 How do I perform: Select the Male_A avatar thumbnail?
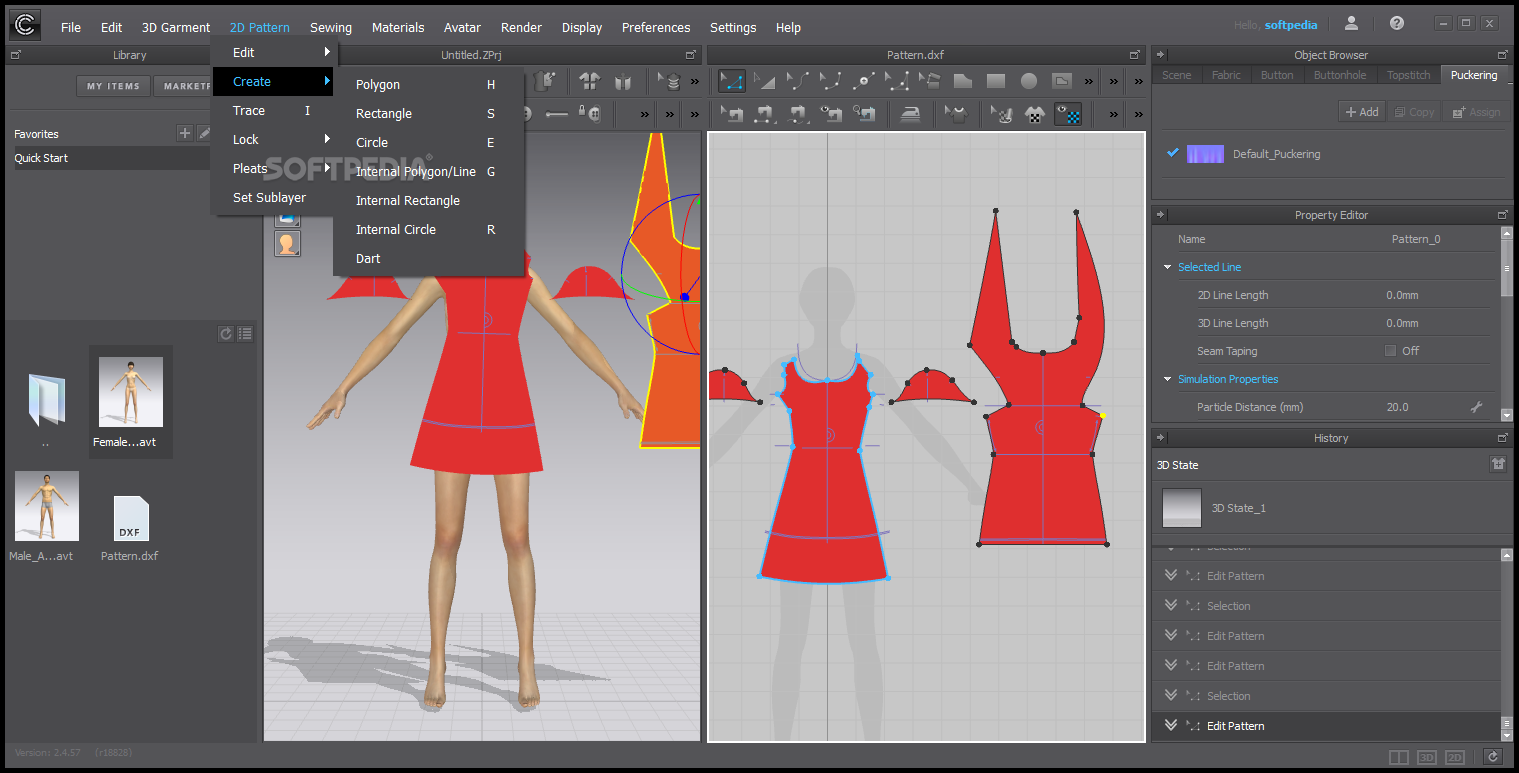click(47, 506)
